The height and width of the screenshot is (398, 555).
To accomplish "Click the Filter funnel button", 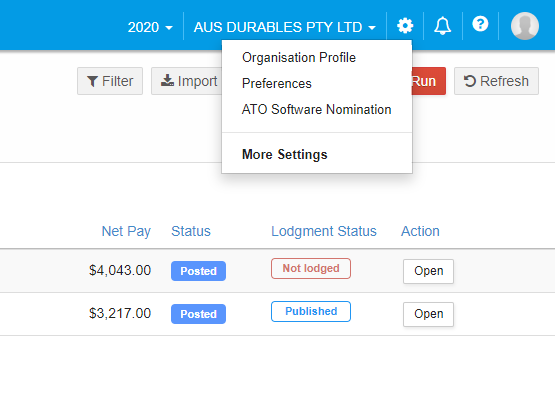I will click(110, 81).
